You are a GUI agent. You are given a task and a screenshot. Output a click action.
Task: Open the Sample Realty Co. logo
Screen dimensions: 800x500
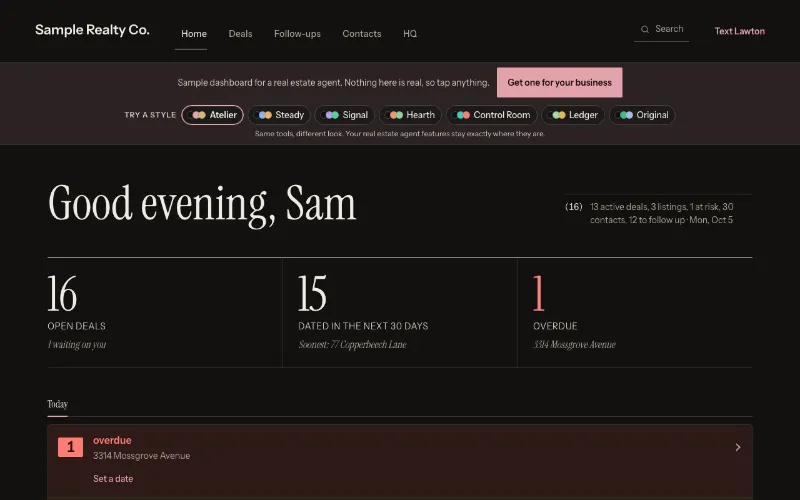coord(92,30)
